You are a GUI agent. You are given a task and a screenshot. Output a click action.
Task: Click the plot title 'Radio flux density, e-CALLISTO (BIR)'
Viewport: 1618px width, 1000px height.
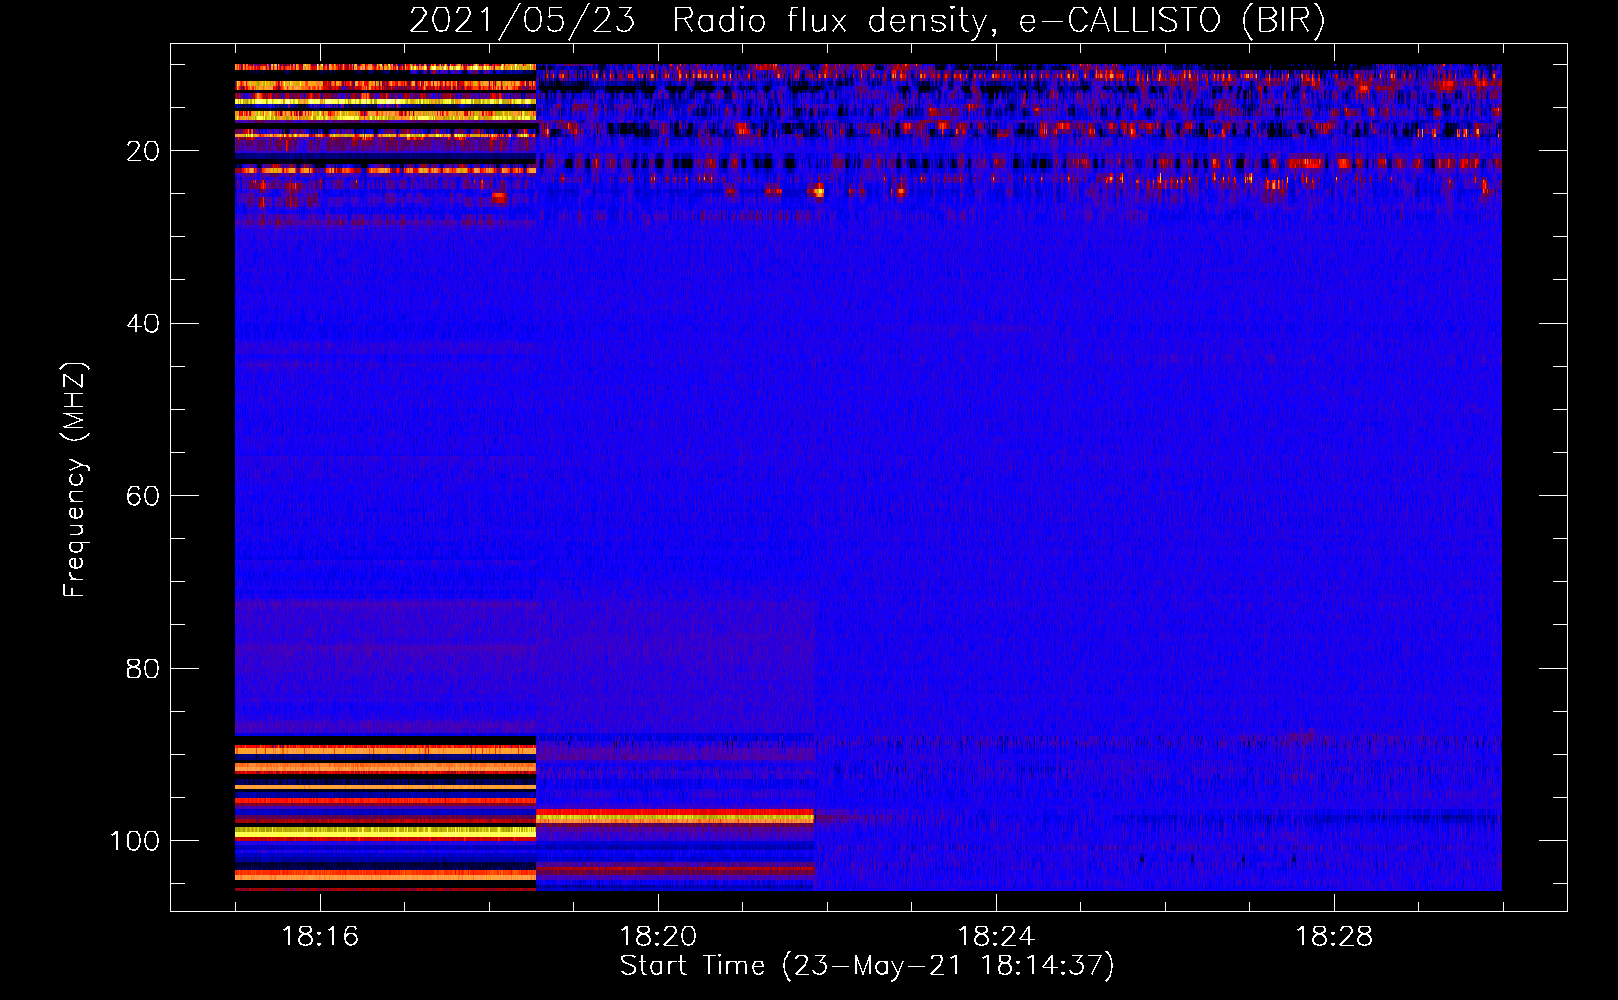999,21
